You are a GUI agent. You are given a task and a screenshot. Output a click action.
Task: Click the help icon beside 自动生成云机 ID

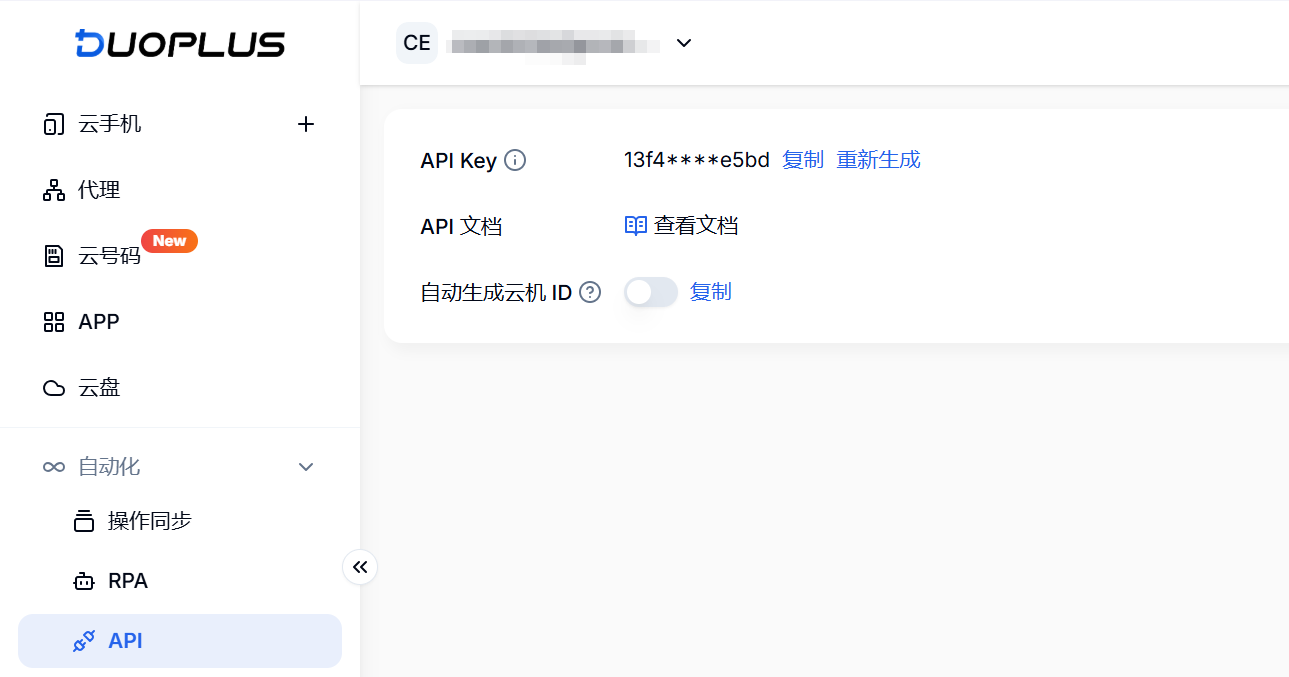(590, 292)
